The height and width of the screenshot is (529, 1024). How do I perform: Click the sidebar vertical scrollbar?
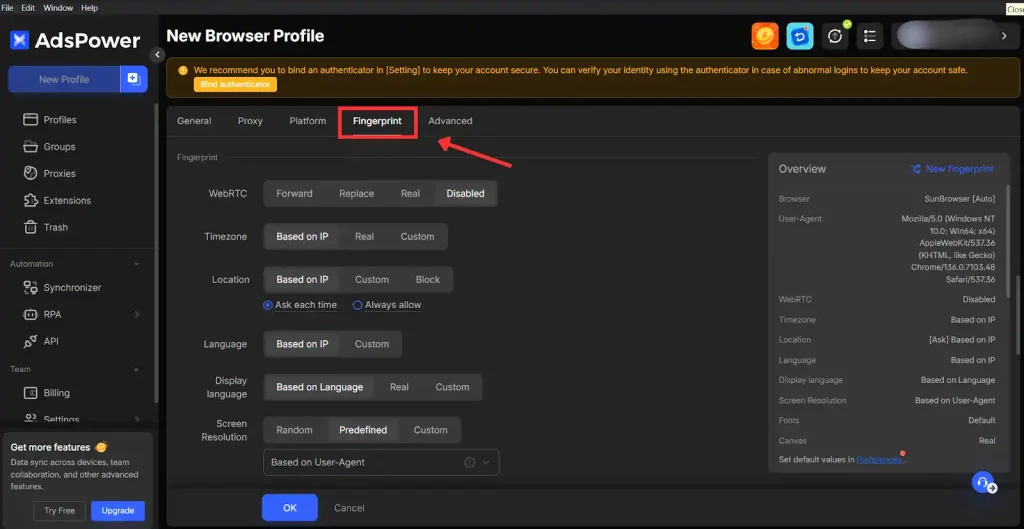coord(155,251)
